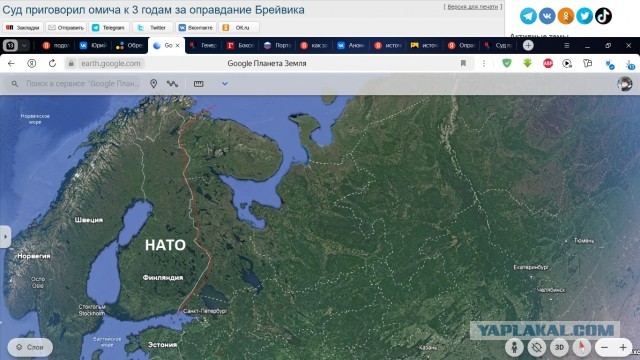Viewport: 640px width, 360px height.
Task: Click the earth.google.com address field
Action: pos(111,63)
